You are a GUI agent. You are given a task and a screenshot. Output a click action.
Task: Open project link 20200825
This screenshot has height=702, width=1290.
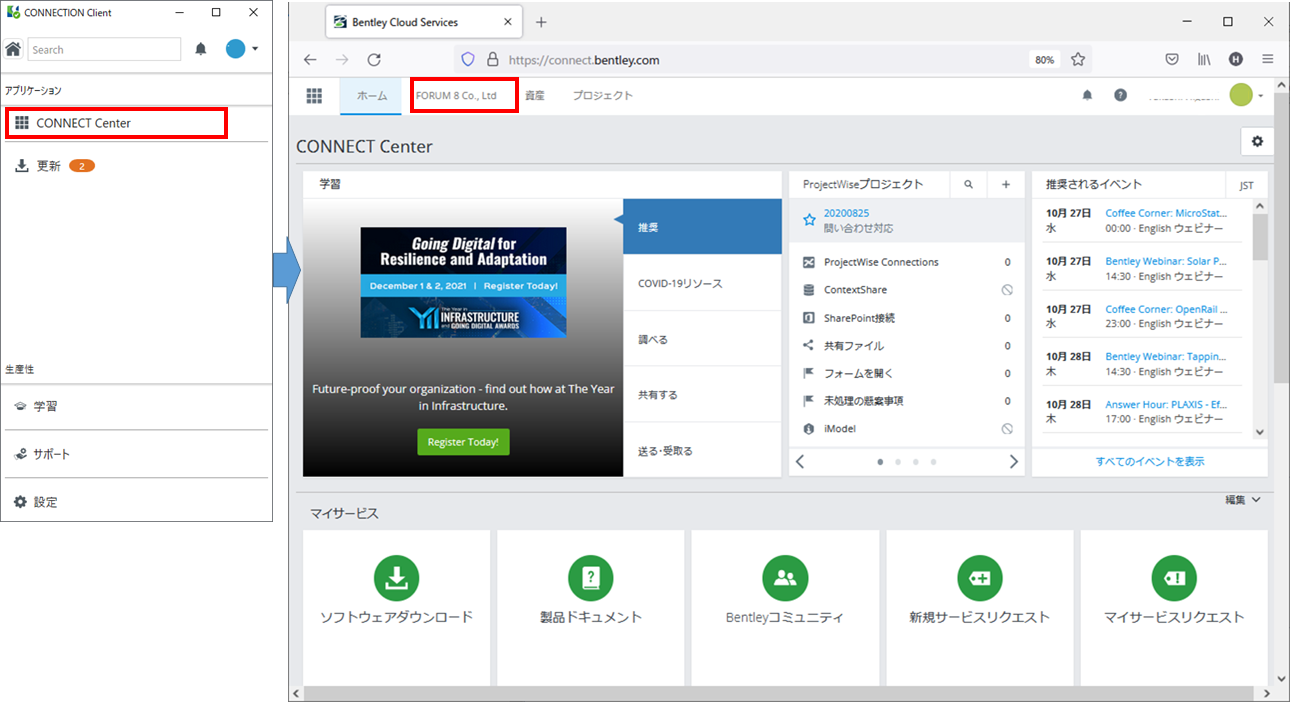pyautogui.click(x=846, y=213)
